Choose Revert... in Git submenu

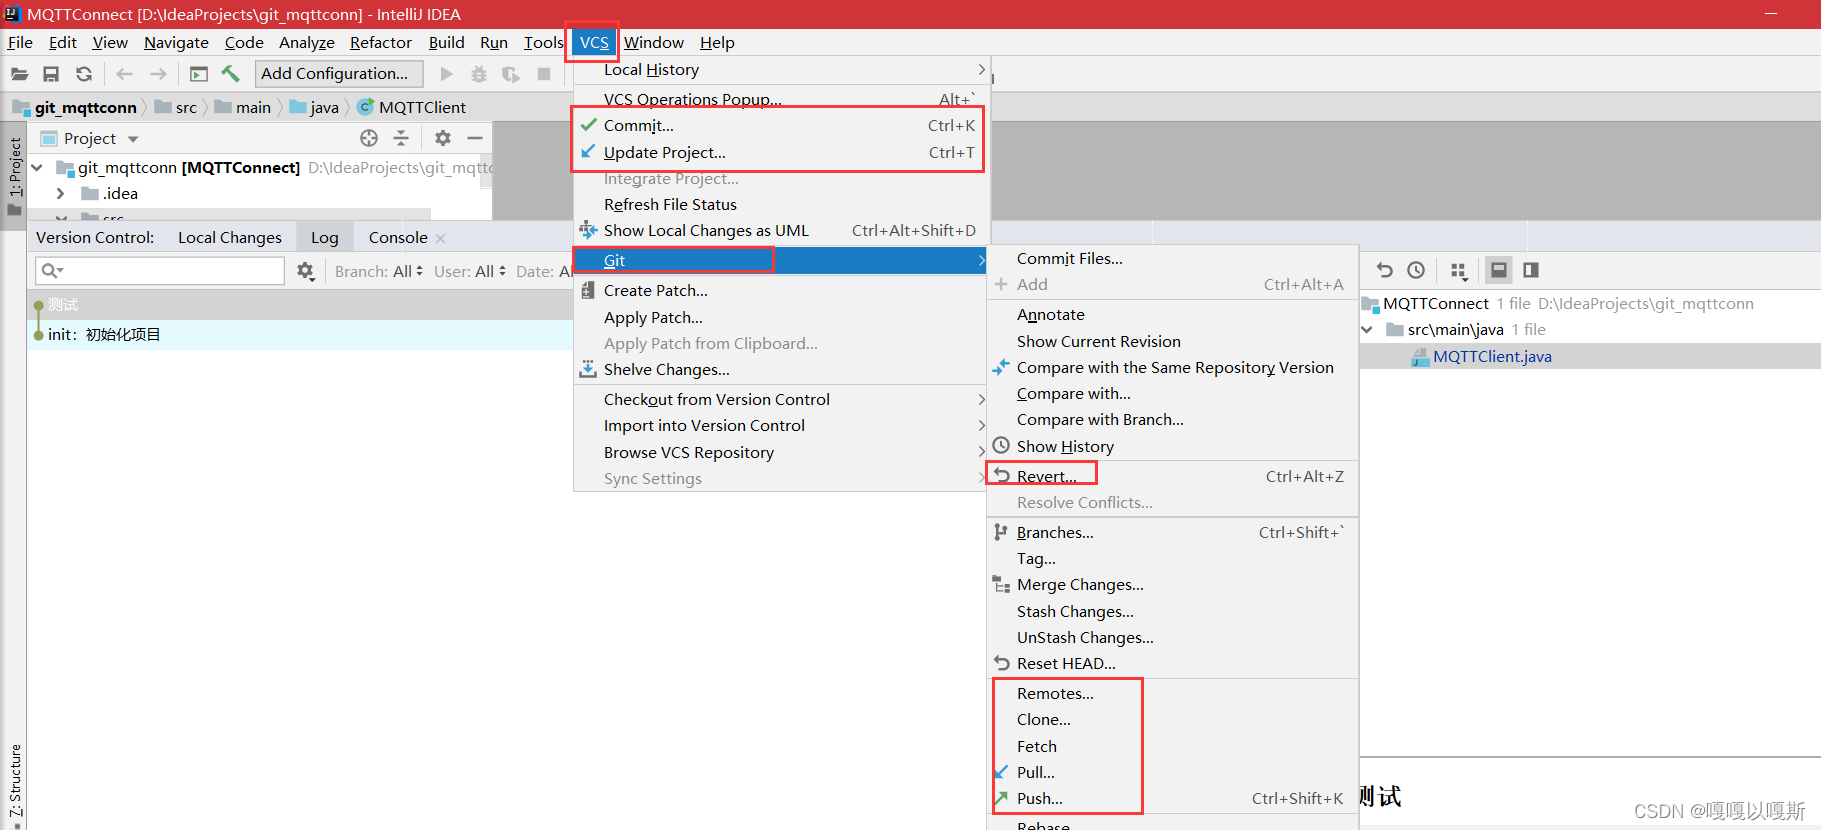point(1172,476)
